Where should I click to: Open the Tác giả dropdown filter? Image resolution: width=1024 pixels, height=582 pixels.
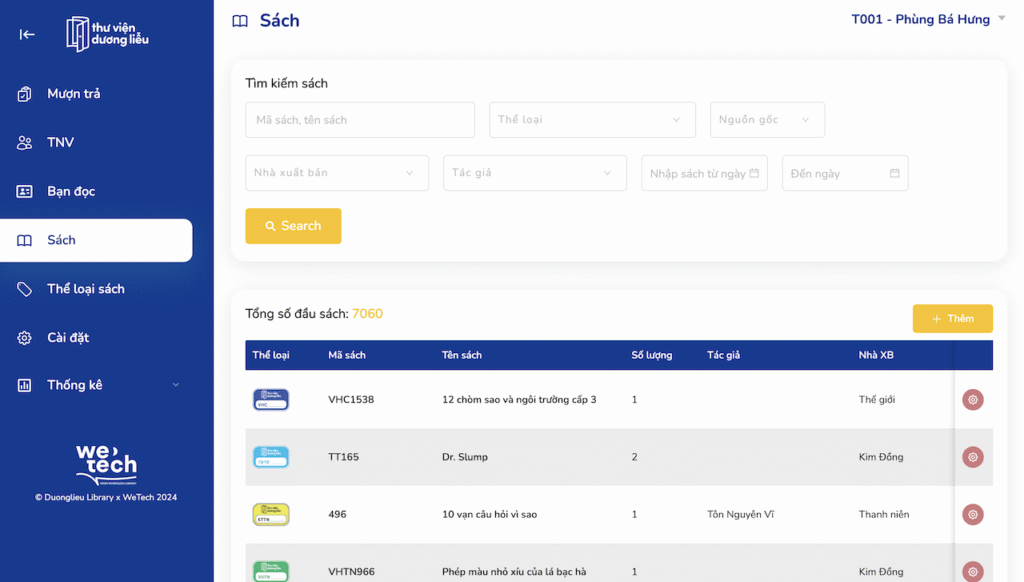click(534, 173)
